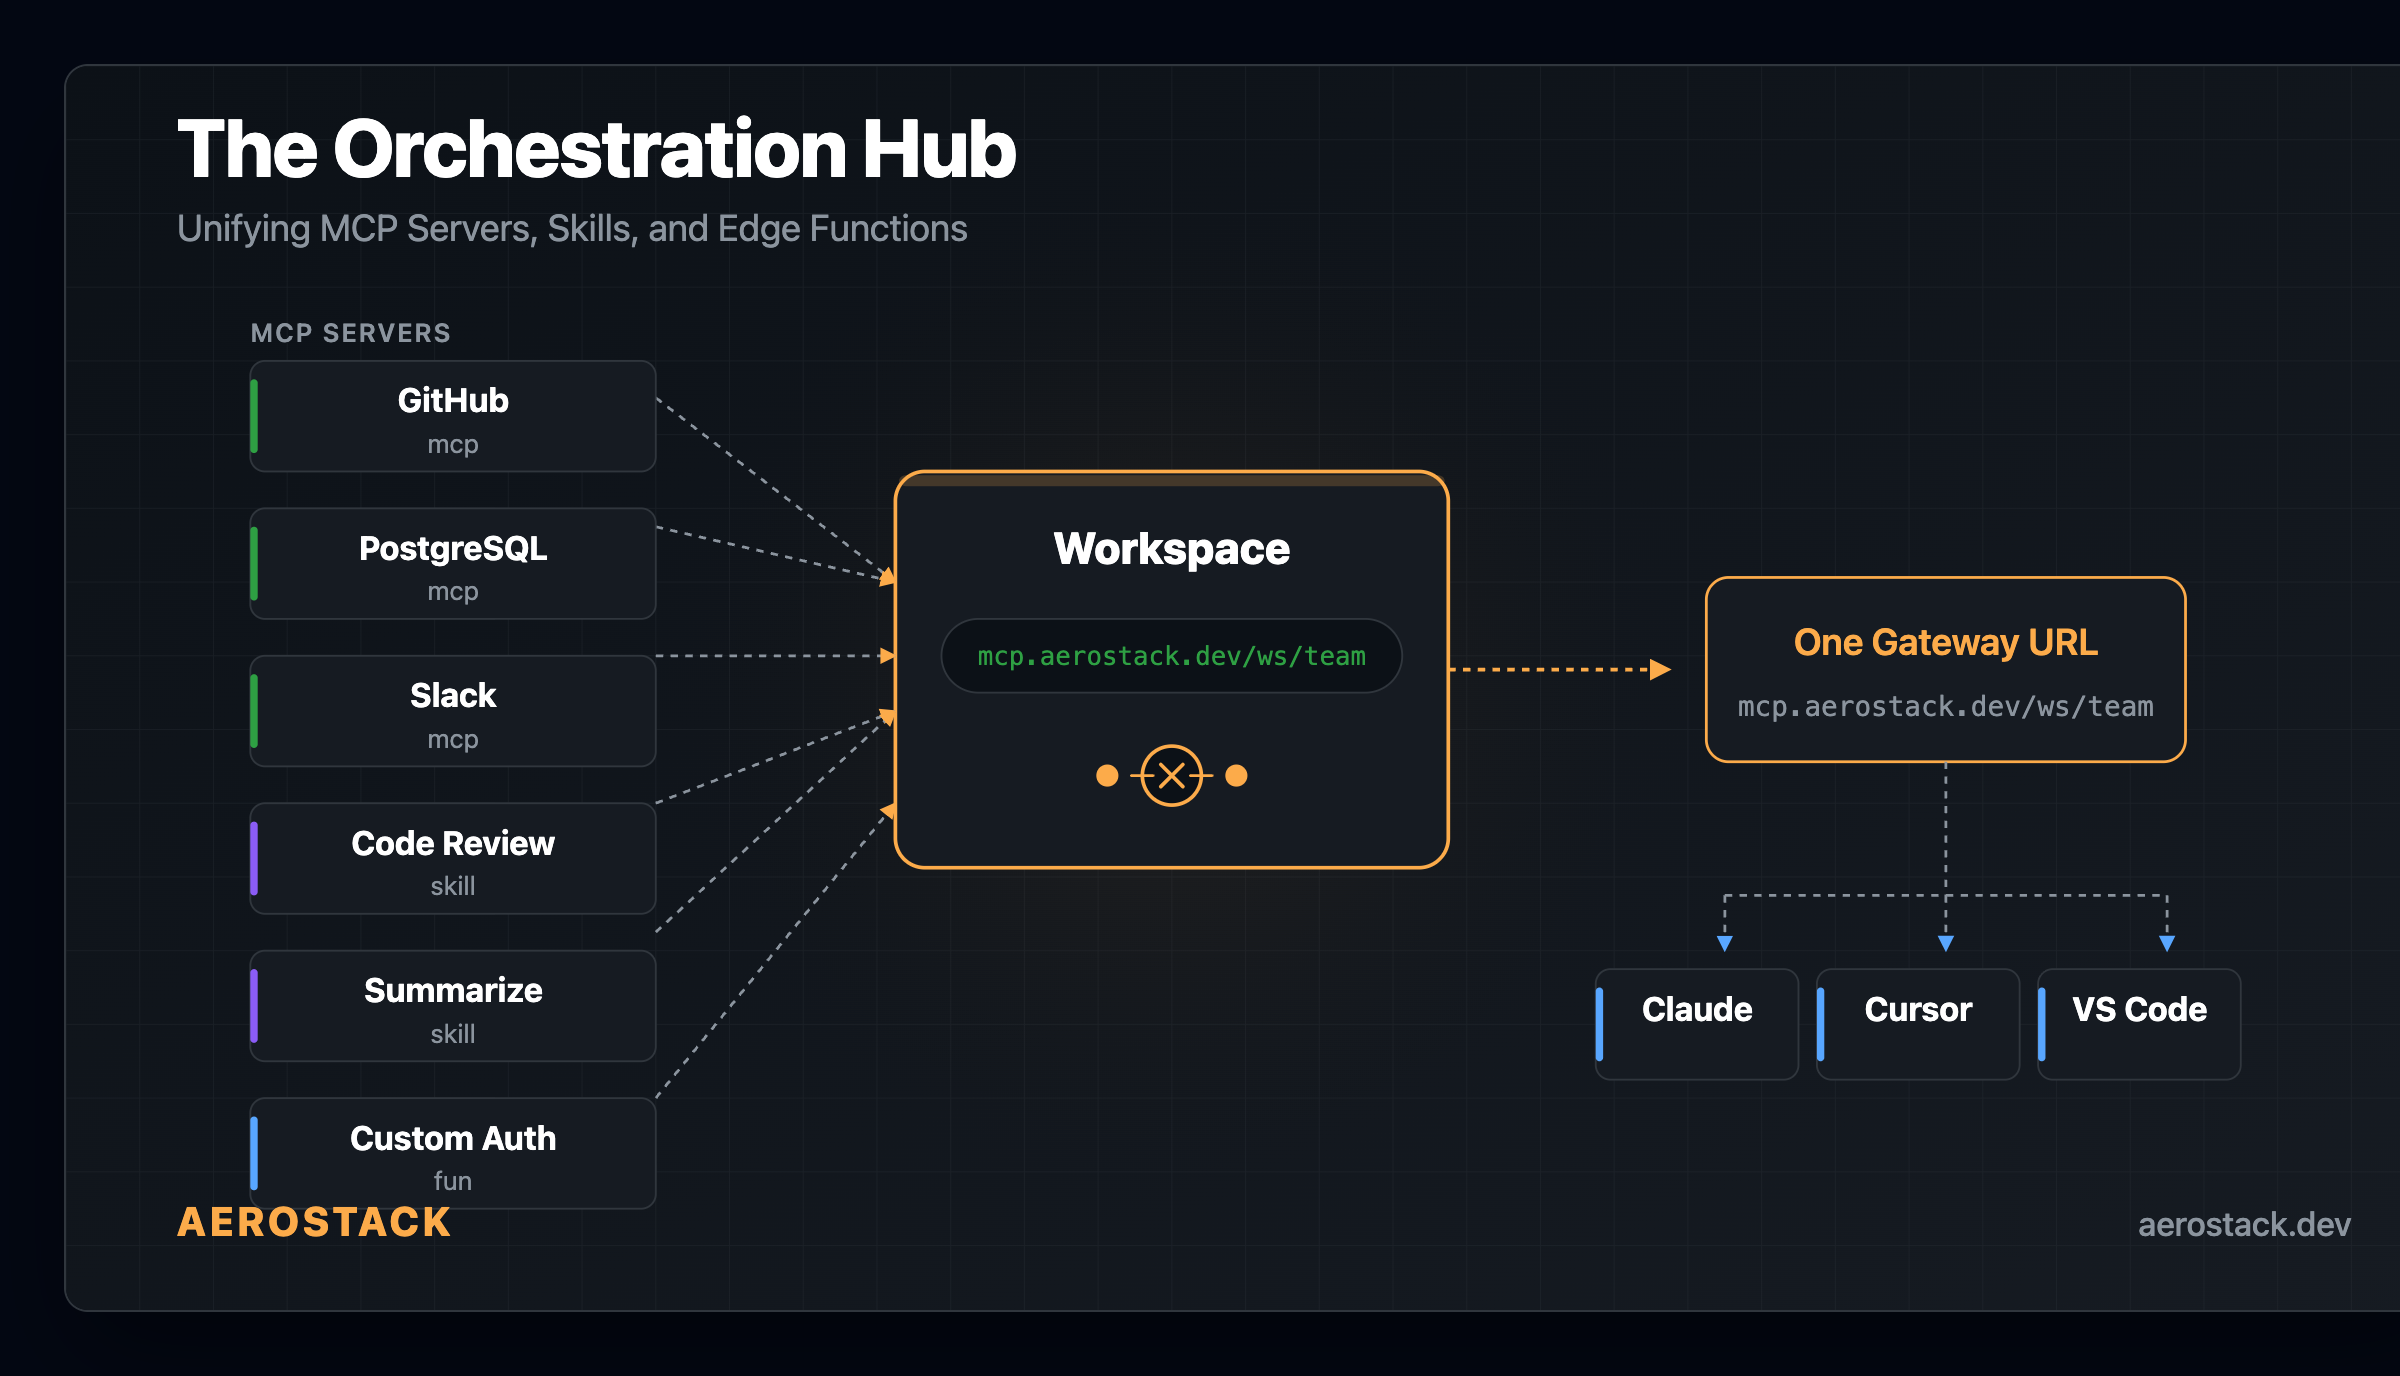Viewport: 2400px width, 1376px height.
Task: Click the AEROSTACK logo
Action: pyautogui.click(x=313, y=1222)
